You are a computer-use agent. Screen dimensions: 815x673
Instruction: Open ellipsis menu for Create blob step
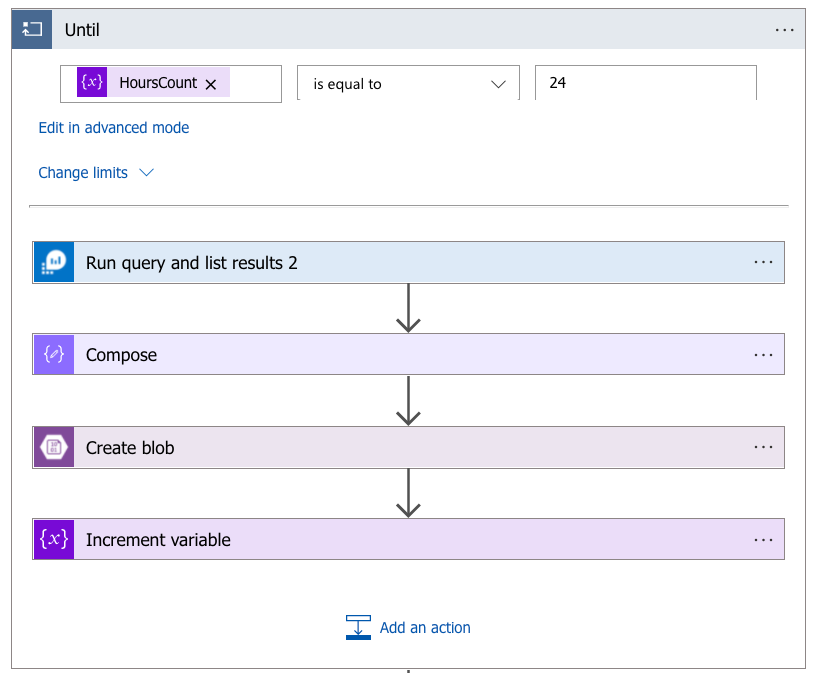coord(763,447)
